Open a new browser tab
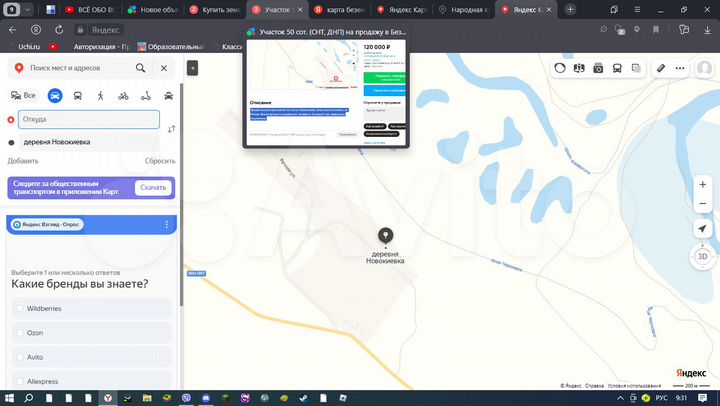 [570, 9]
